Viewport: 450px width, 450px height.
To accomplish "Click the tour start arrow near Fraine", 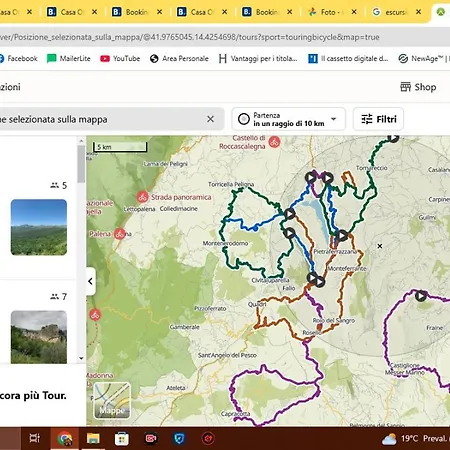I will click(421, 295).
